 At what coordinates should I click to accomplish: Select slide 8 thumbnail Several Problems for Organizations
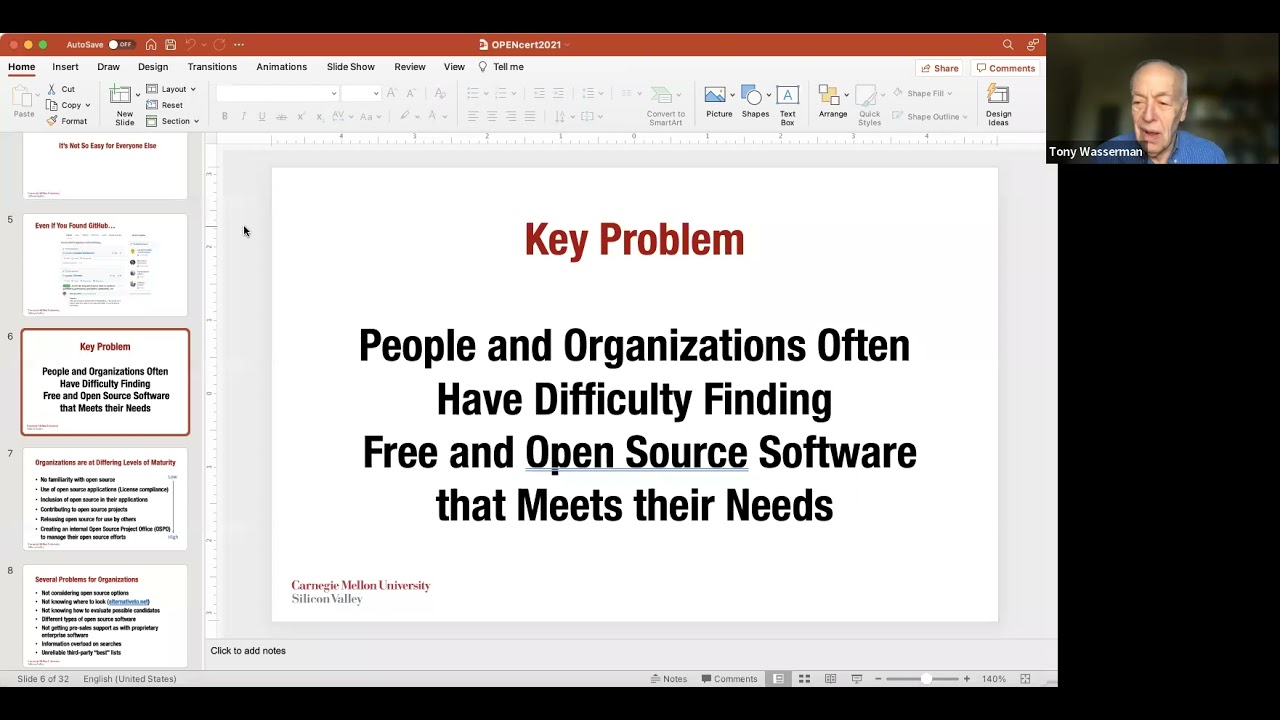pos(105,616)
